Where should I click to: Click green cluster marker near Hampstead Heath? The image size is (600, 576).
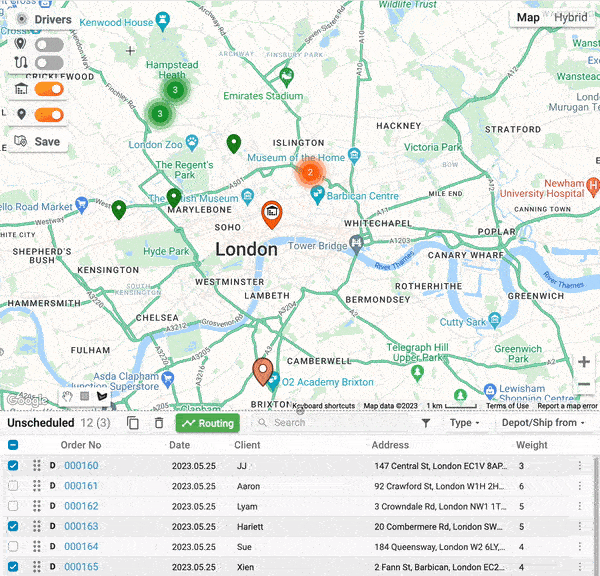click(x=175, y=90)
